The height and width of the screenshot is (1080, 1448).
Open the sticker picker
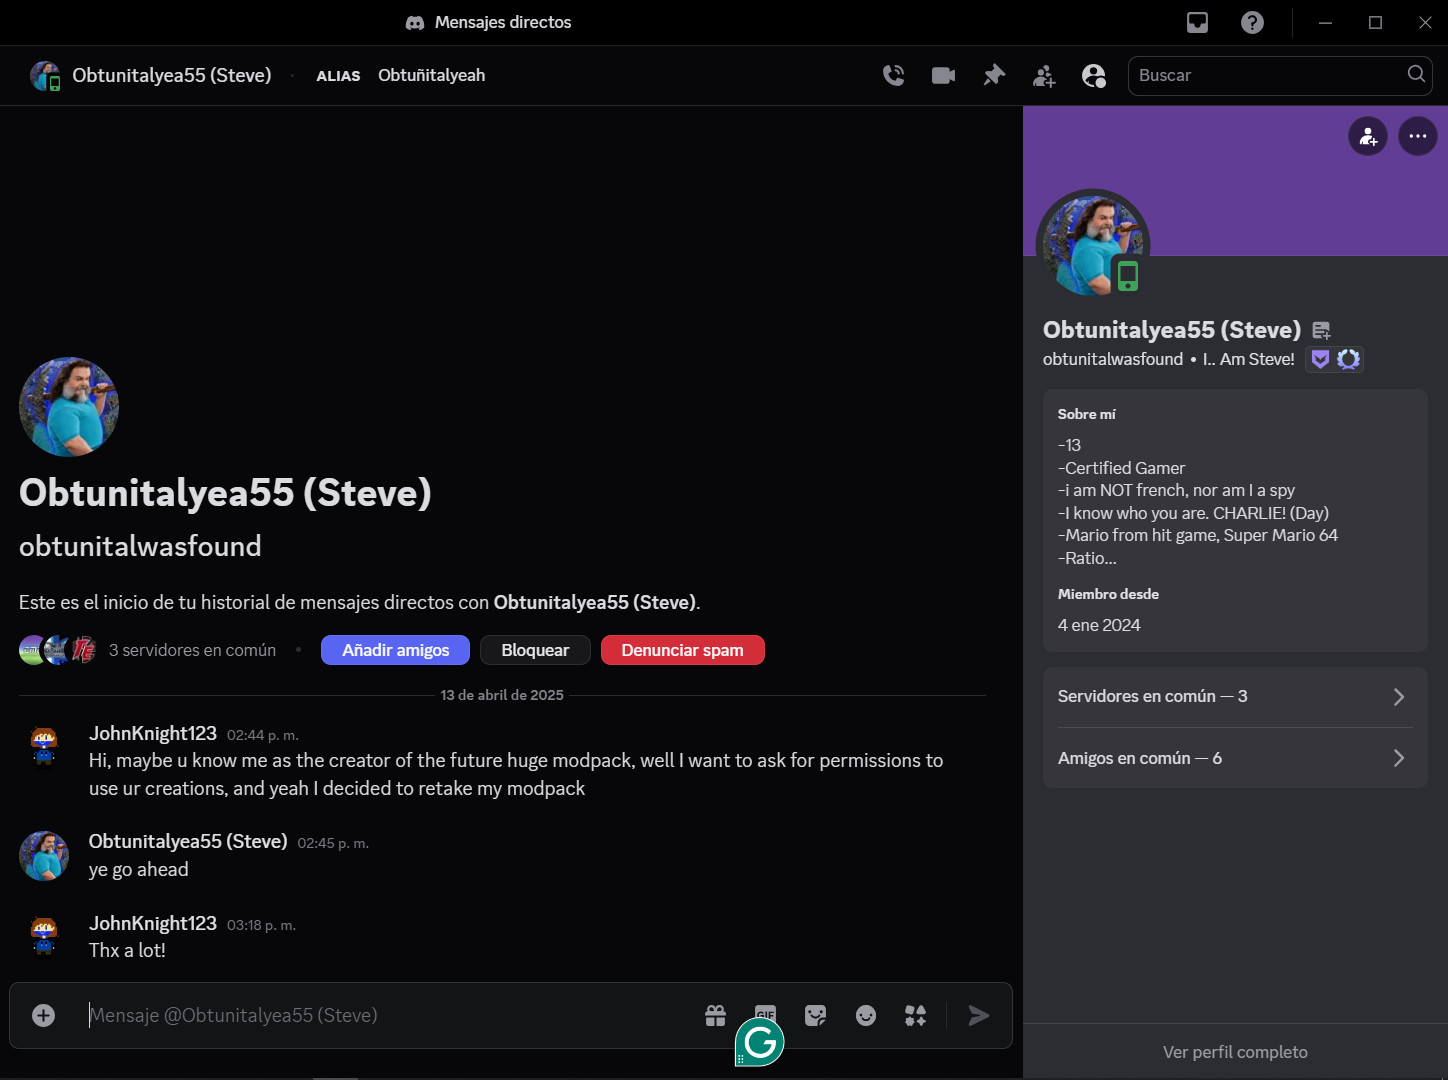tap(816, 1015)
